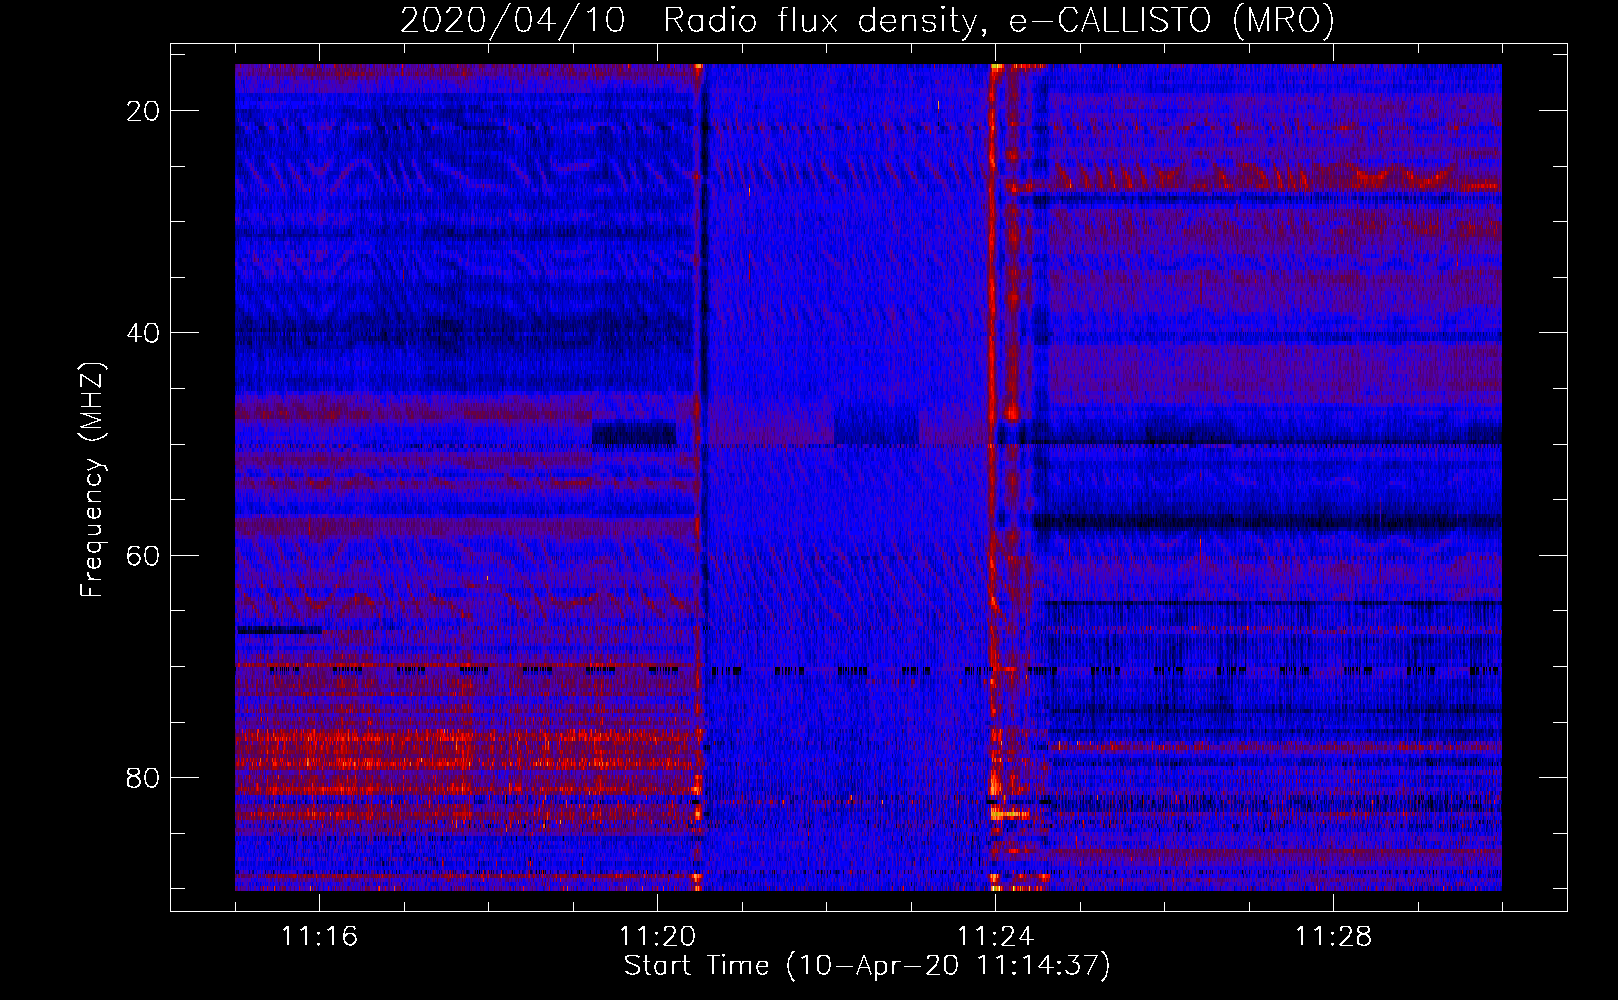Click the bright vertical burst at 11:24

click(x=996, y=477)
